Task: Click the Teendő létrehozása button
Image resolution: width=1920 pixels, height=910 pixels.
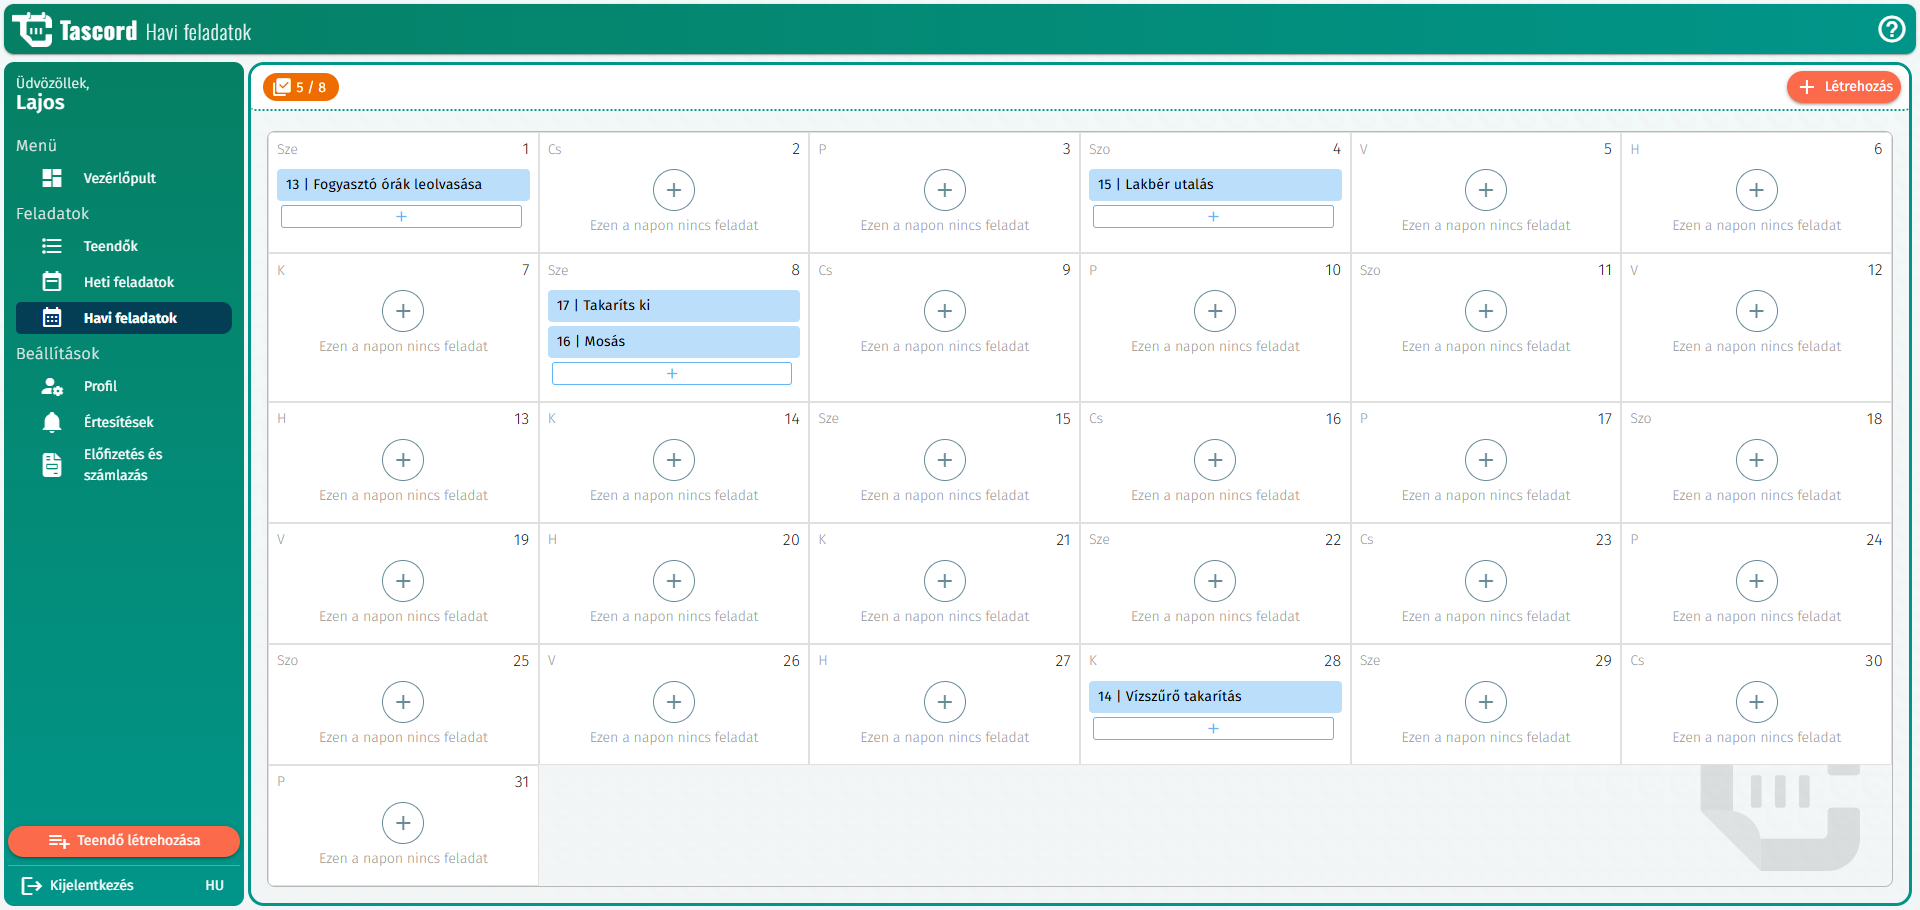Action: click(x=124, y=841)
